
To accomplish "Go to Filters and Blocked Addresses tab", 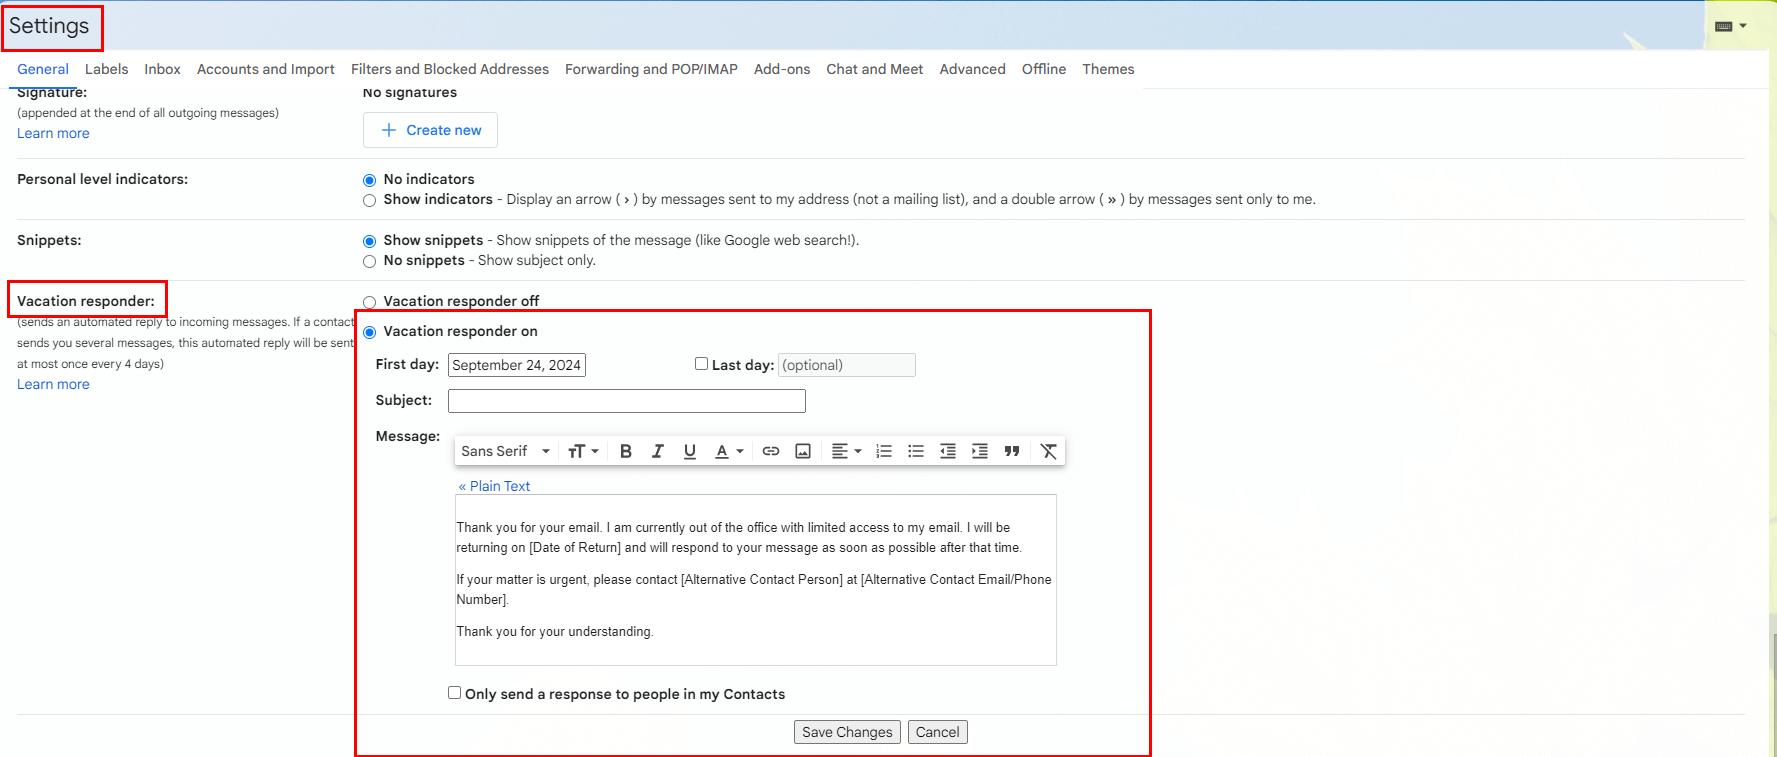I will pos(450,69).
